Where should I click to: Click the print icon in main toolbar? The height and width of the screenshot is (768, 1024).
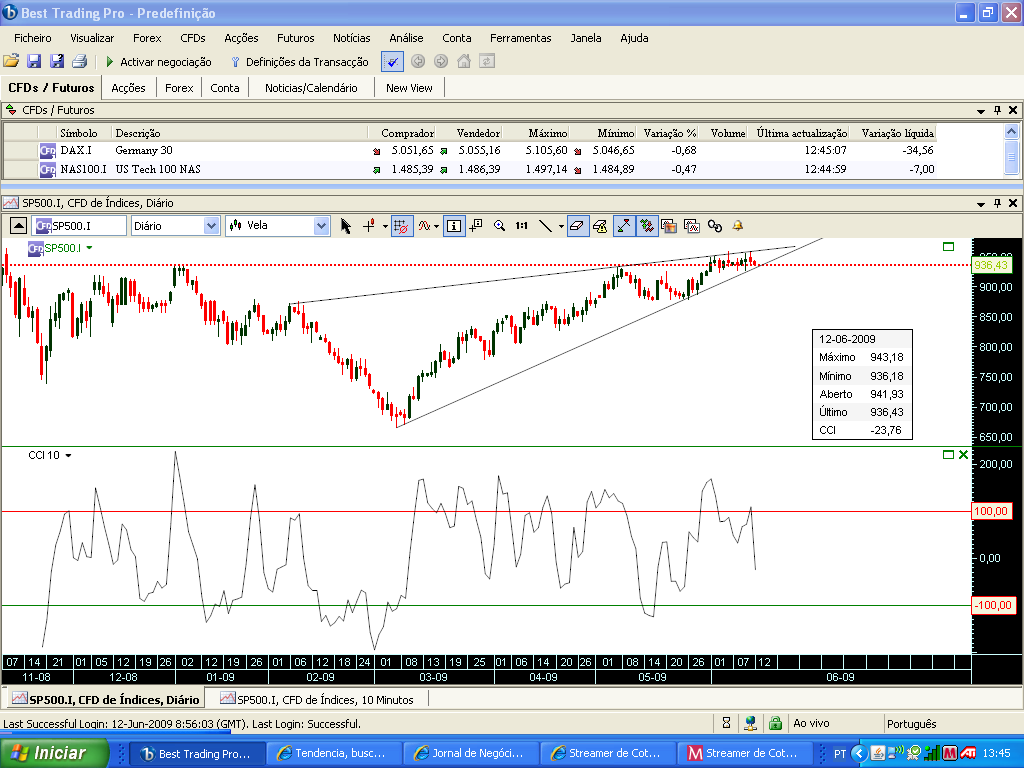point(80,61)
